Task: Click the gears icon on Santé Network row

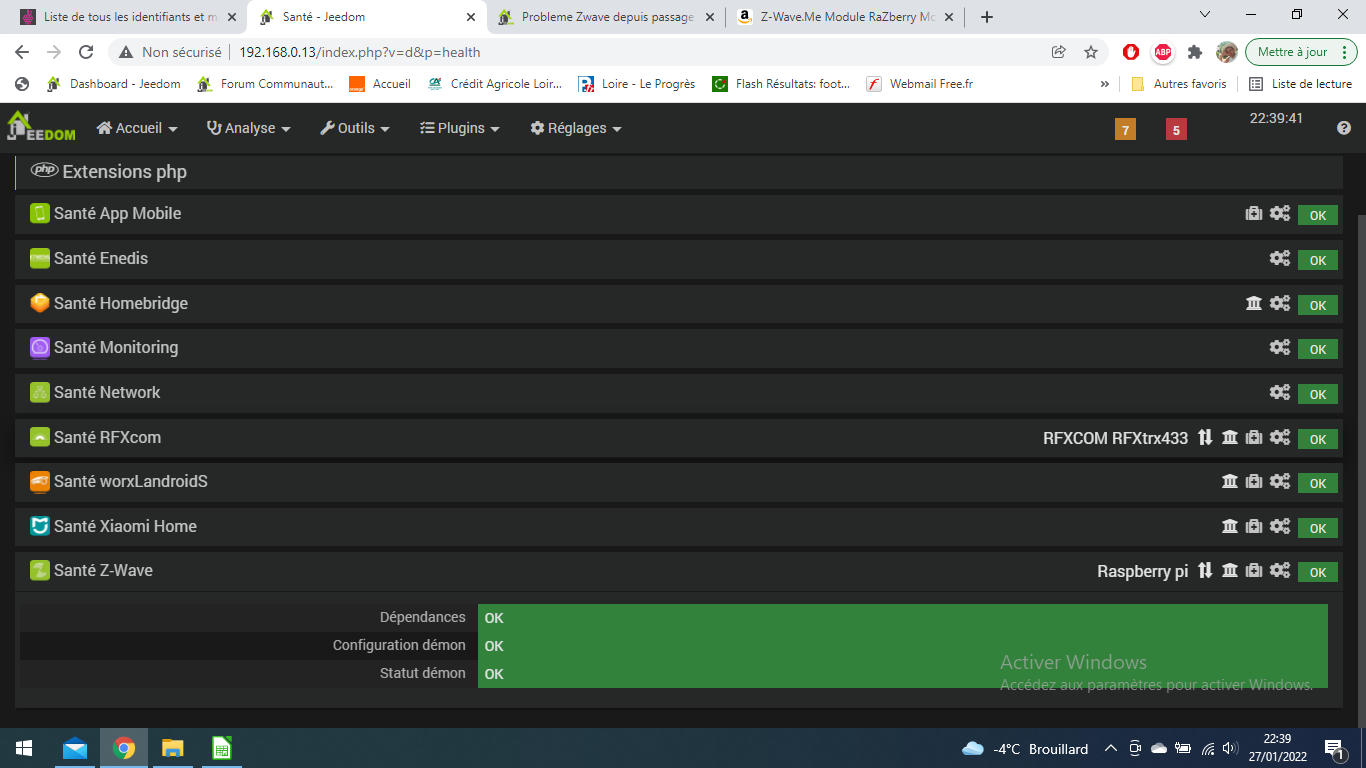Action: (x=1280, y=392)
